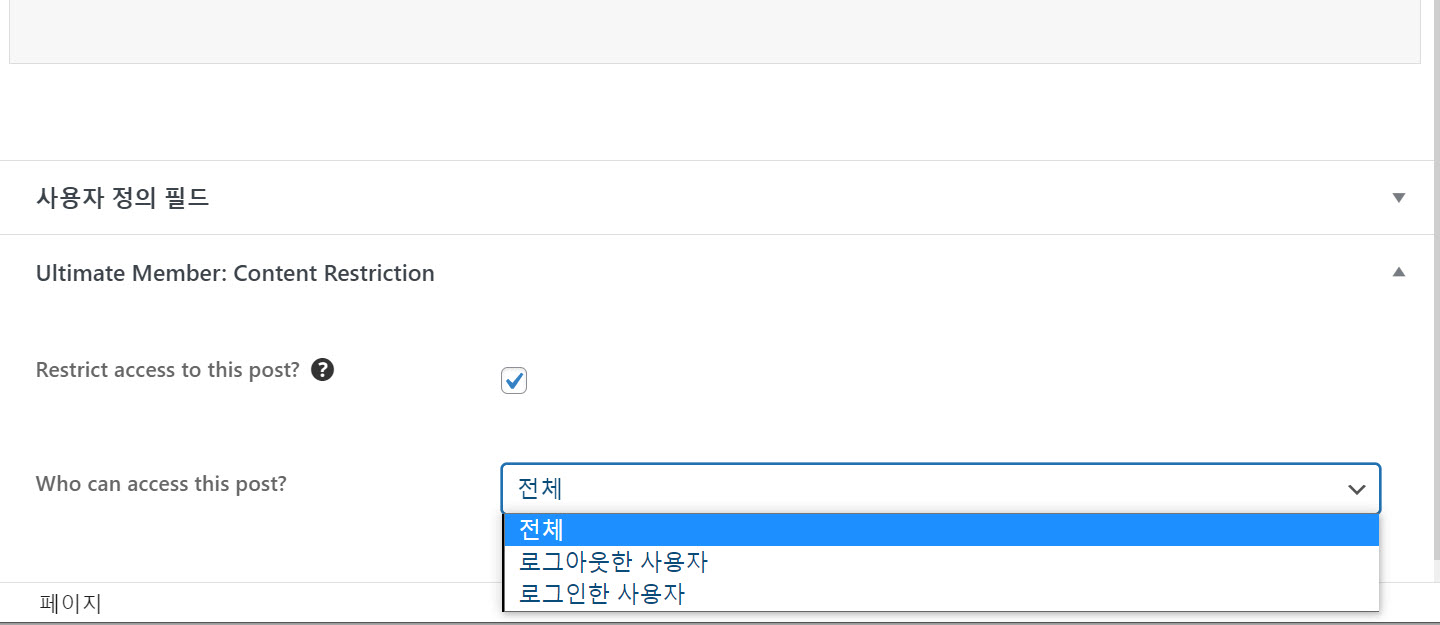Open the restriction help tooltip icon
The width and height of the screenshot is (1440, 625).
pos(322,369)
